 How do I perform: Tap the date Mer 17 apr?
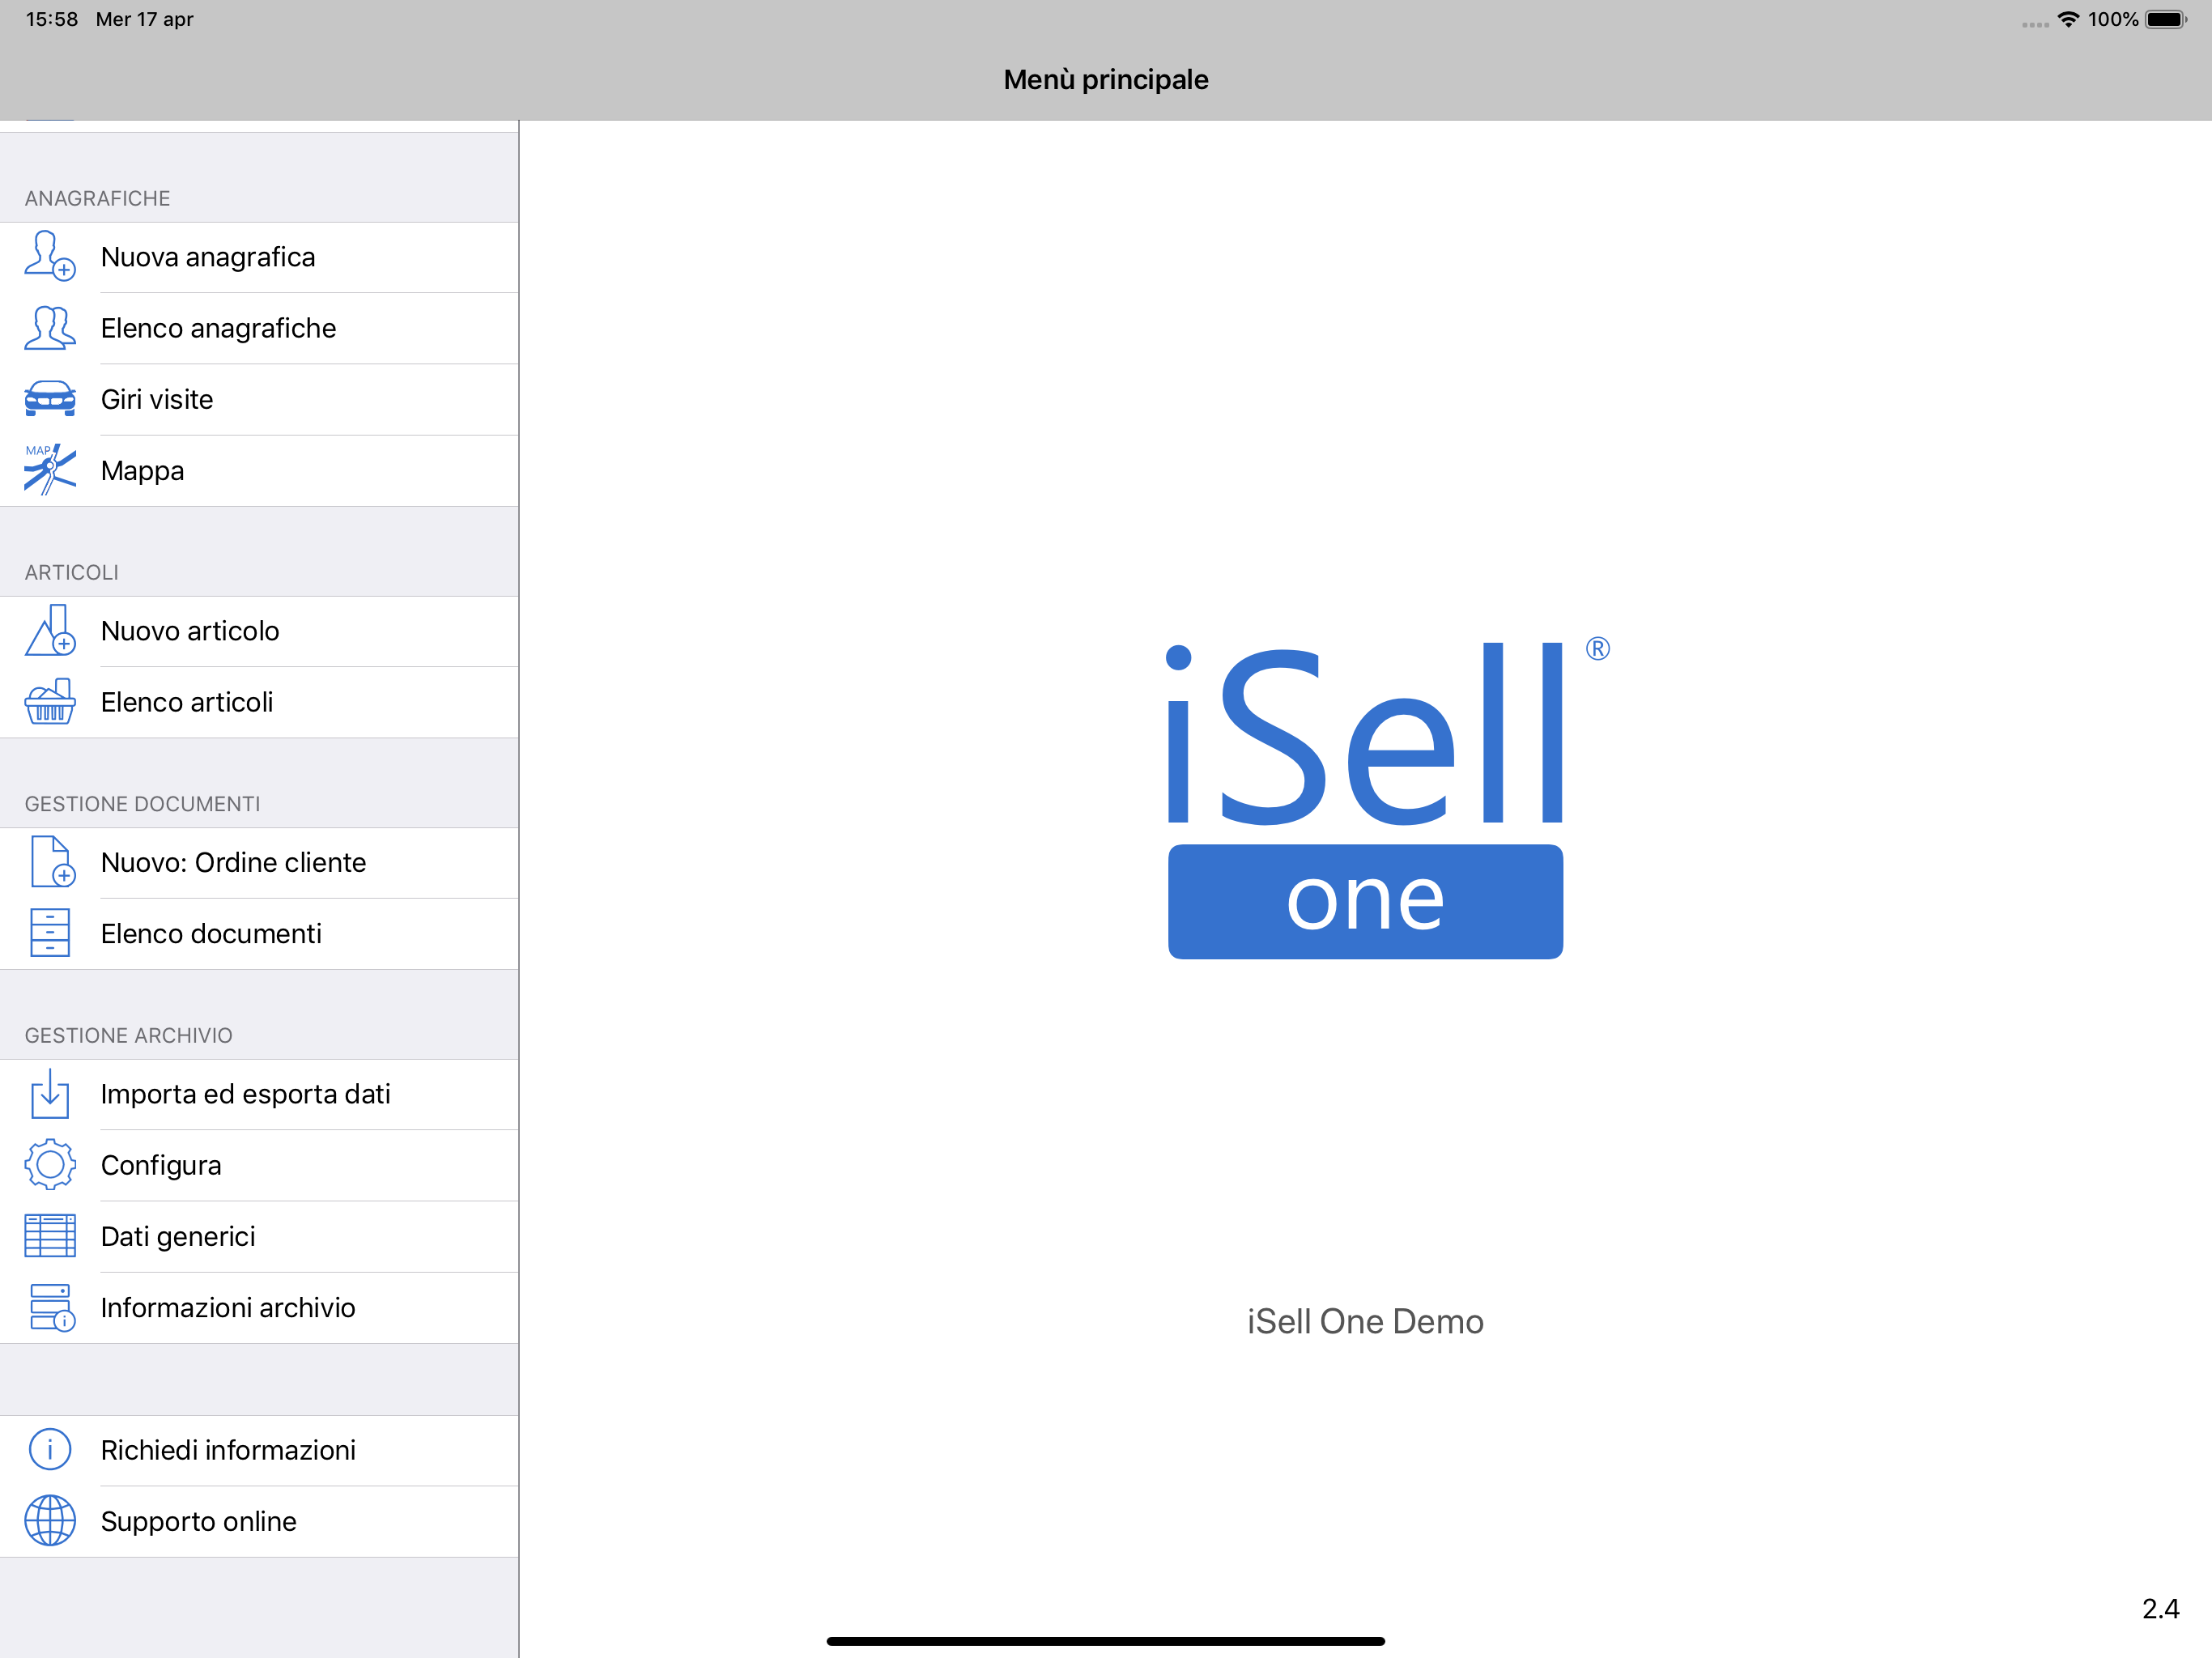click(145, 19)
